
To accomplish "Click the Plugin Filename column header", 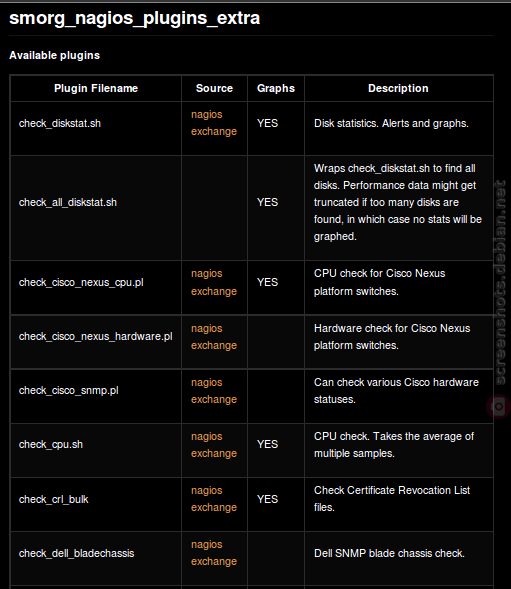I will click(96, 88).
